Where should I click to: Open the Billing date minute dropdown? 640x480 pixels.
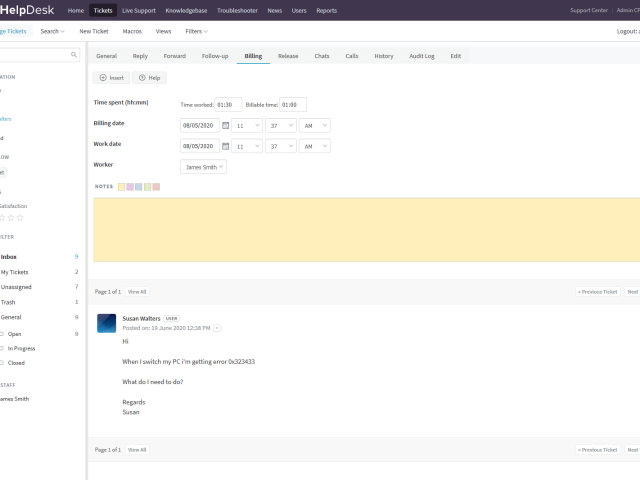click(x=281, y=125)
